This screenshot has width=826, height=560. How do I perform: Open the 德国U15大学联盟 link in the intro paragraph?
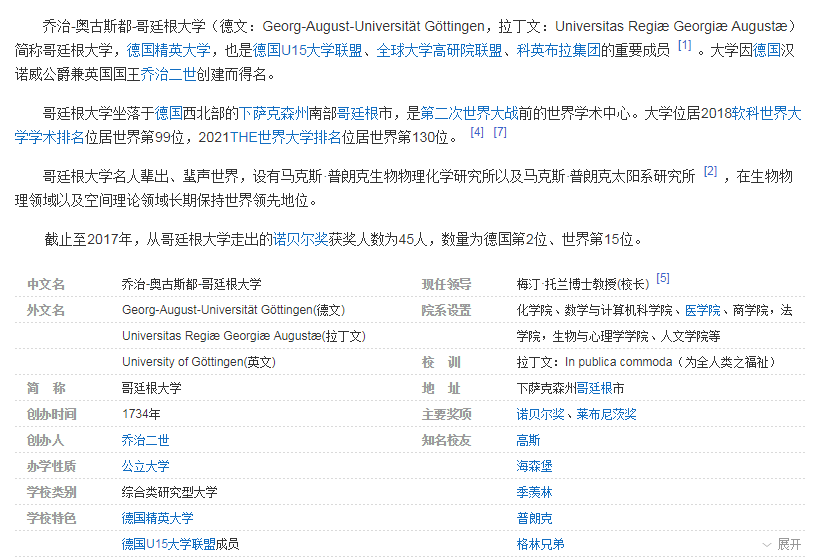click(x=308, y=51)
